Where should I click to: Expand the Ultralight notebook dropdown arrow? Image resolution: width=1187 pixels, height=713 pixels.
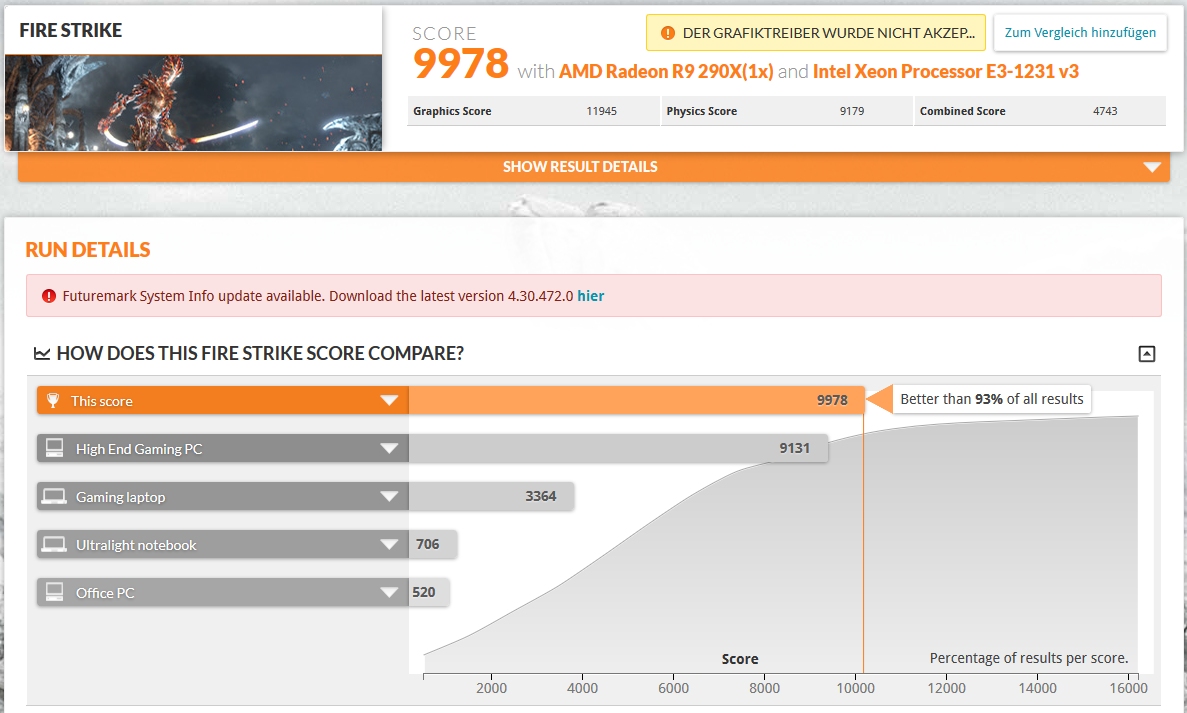click(389, 544)
